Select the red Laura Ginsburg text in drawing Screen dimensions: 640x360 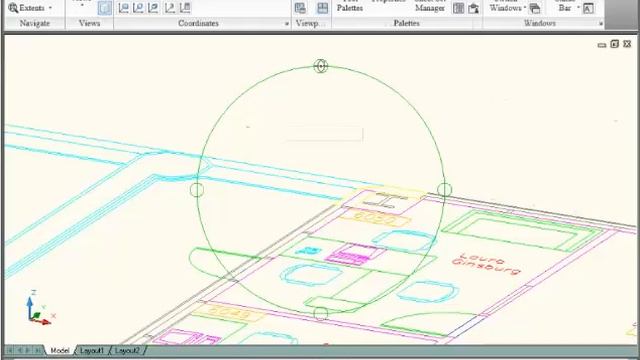487,264
